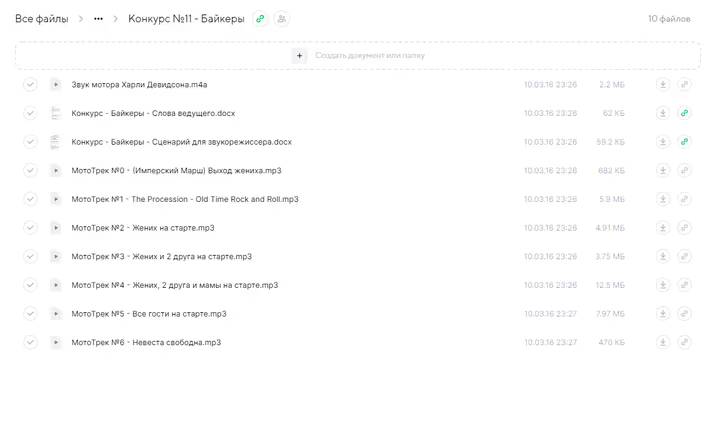Select checkbox for МотоТрек №3
This screenshot has width=709, height=436.
(x=30, y=256)
